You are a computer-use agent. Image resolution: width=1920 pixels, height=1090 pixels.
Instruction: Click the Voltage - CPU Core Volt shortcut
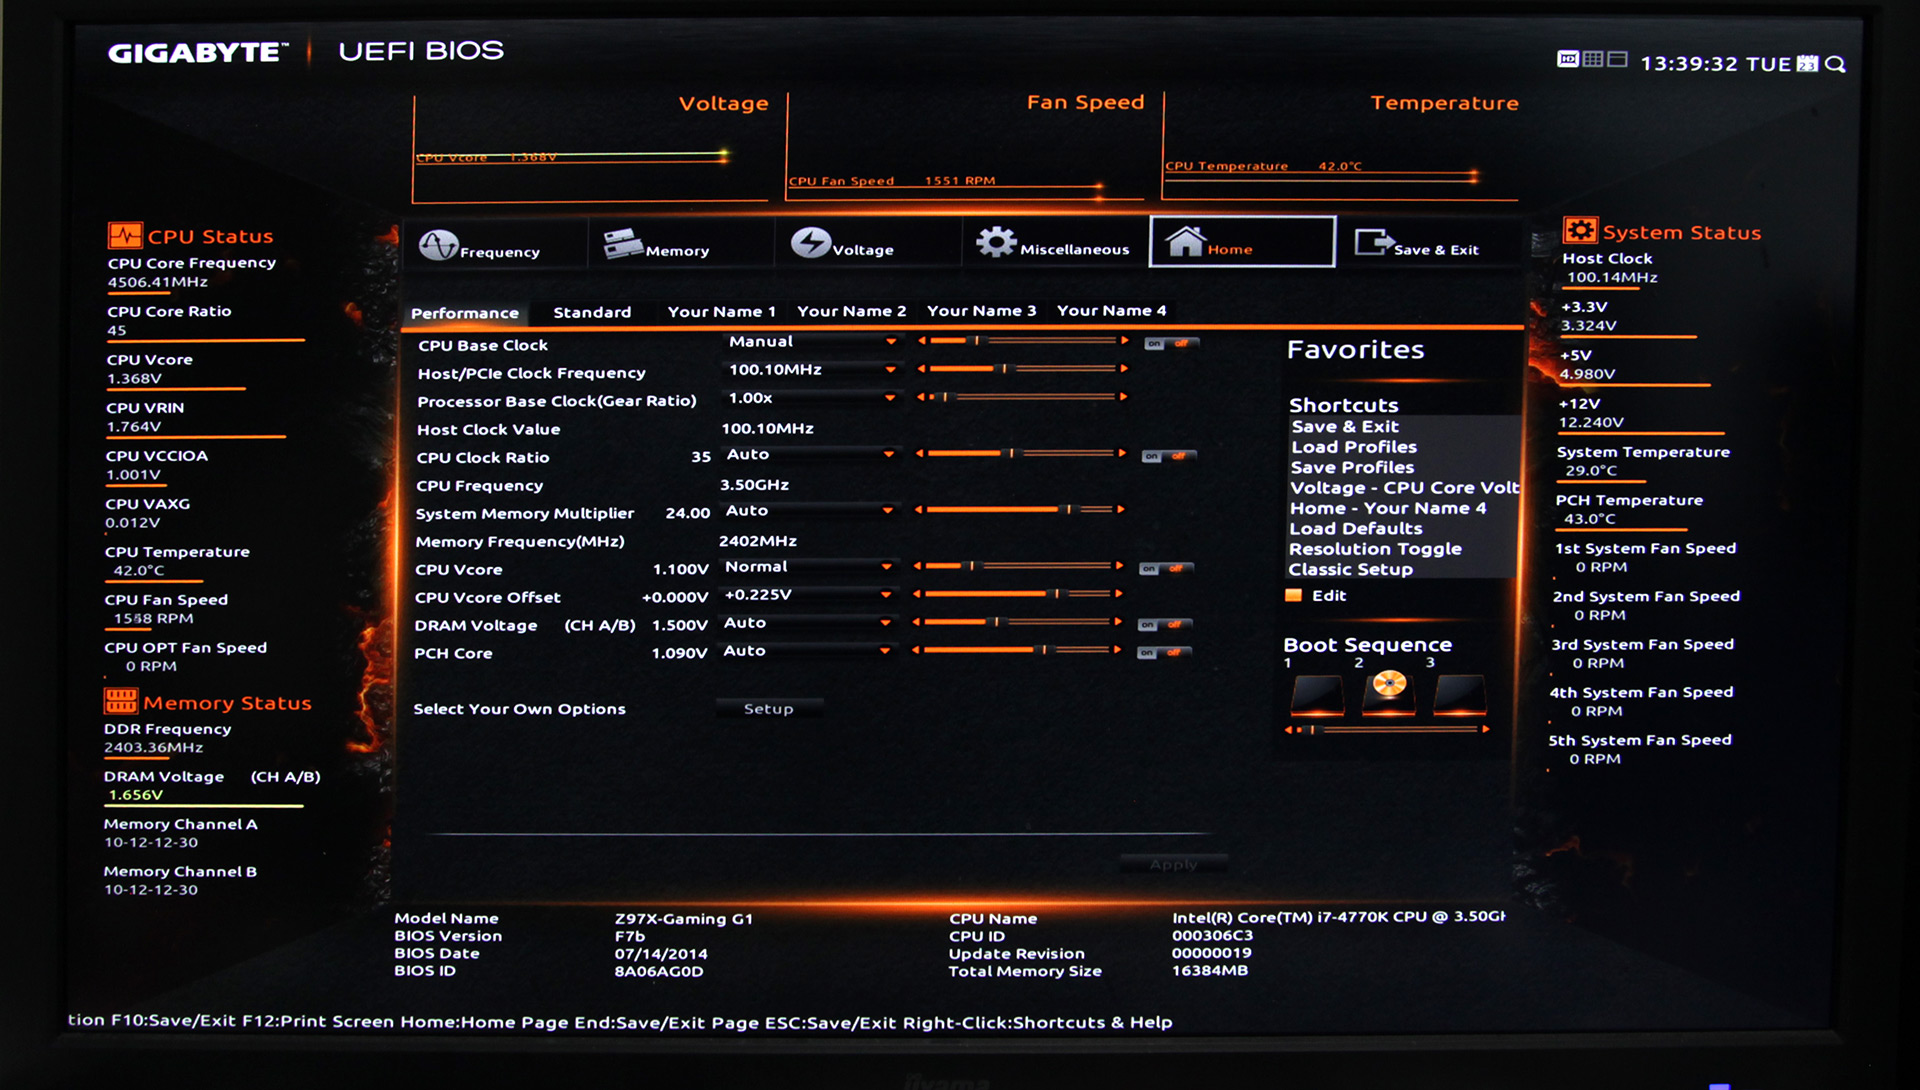[1404, 488]
